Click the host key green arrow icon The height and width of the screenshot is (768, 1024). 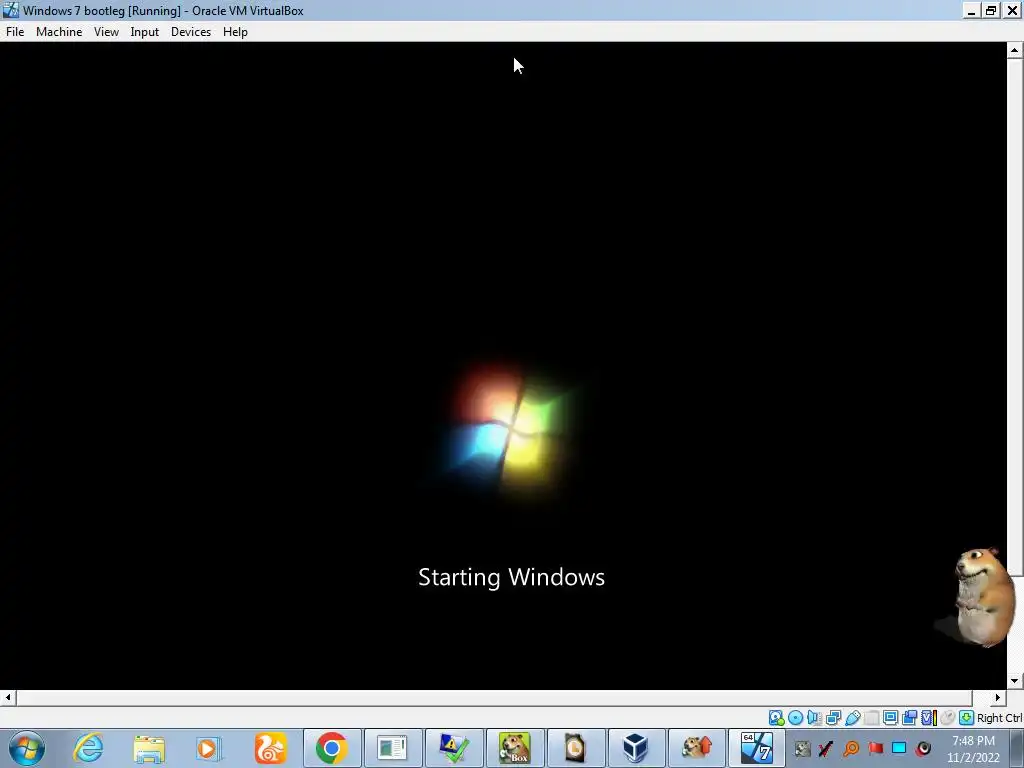(x=967, y=718)
